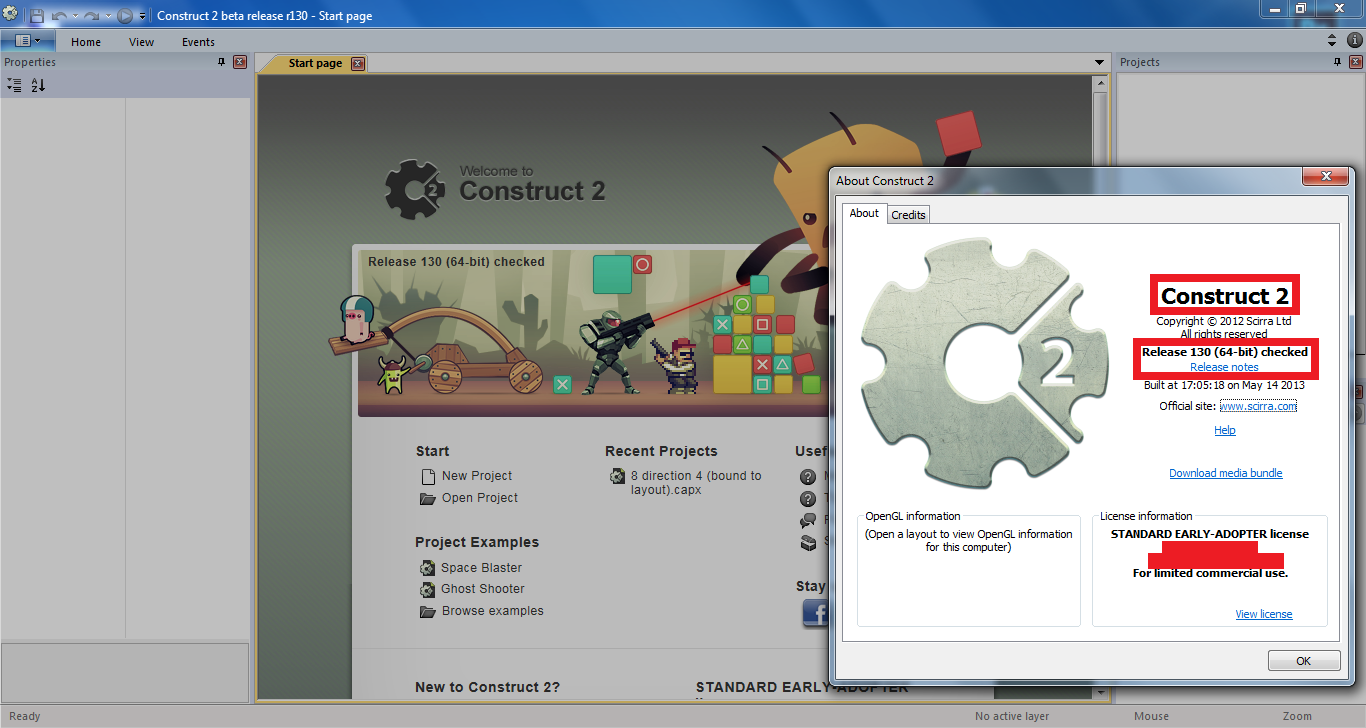
Task: Click the View license link
Action: tap(1264, 614)
